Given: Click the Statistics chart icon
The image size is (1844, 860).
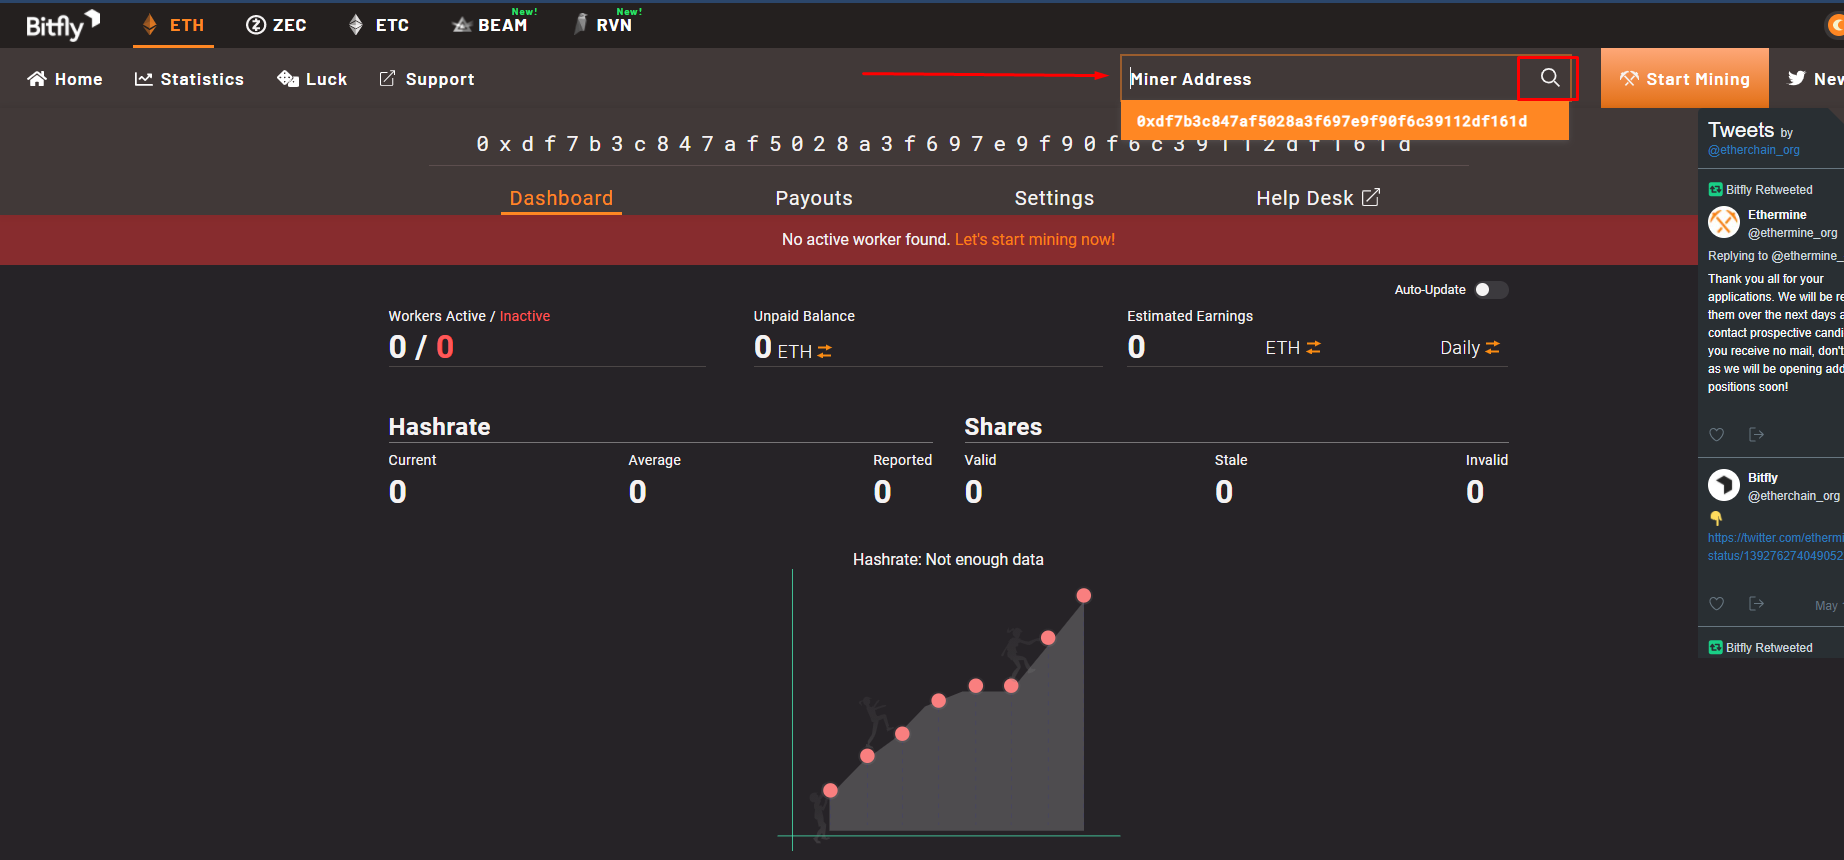Looking at the screenshot, I should (x=144, y=79).
